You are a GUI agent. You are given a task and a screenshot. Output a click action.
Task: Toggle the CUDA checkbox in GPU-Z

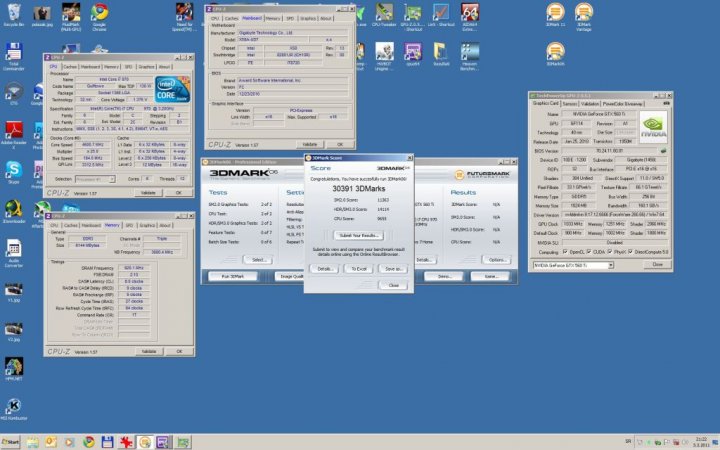[589, 252]
